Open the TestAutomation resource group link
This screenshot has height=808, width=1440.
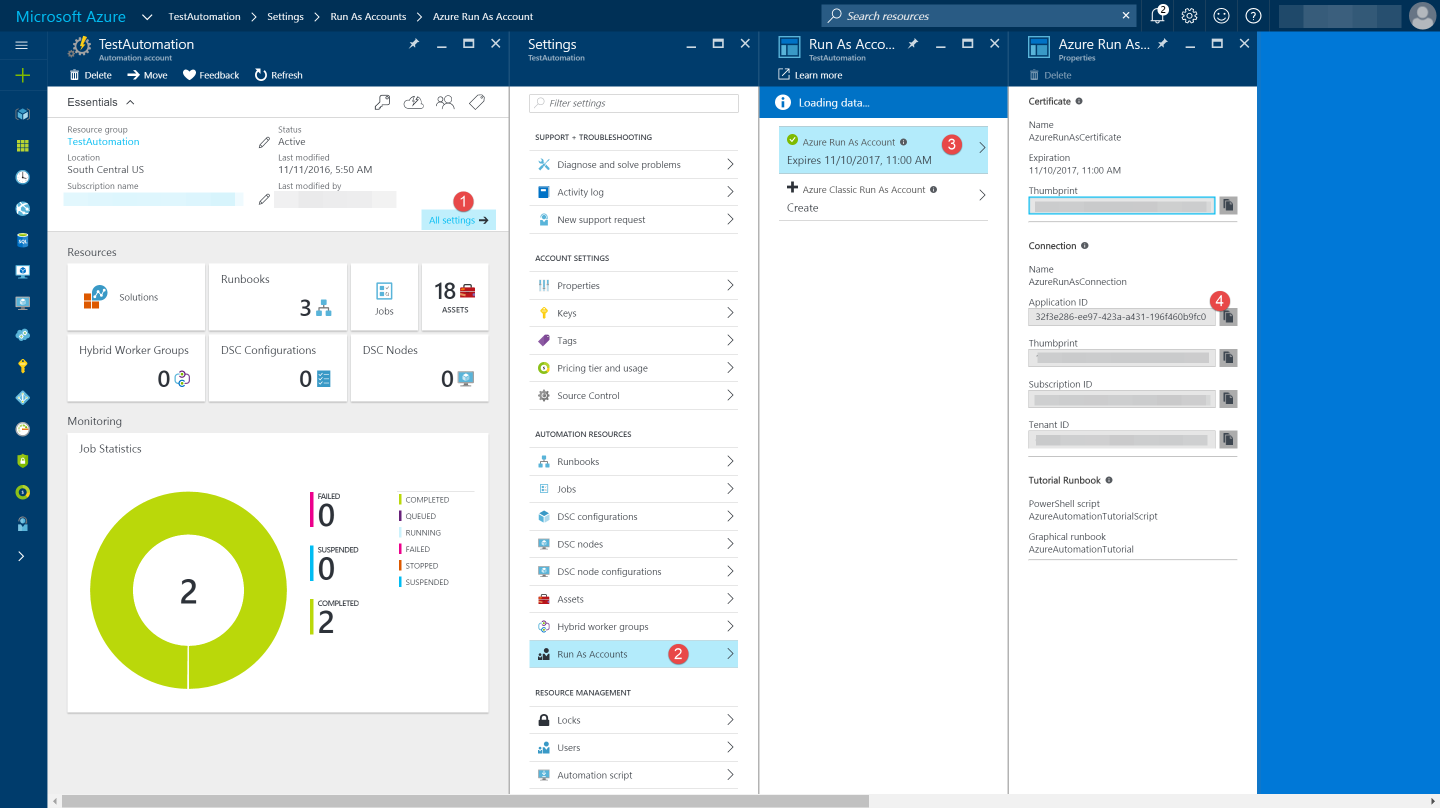coord(103,142)
